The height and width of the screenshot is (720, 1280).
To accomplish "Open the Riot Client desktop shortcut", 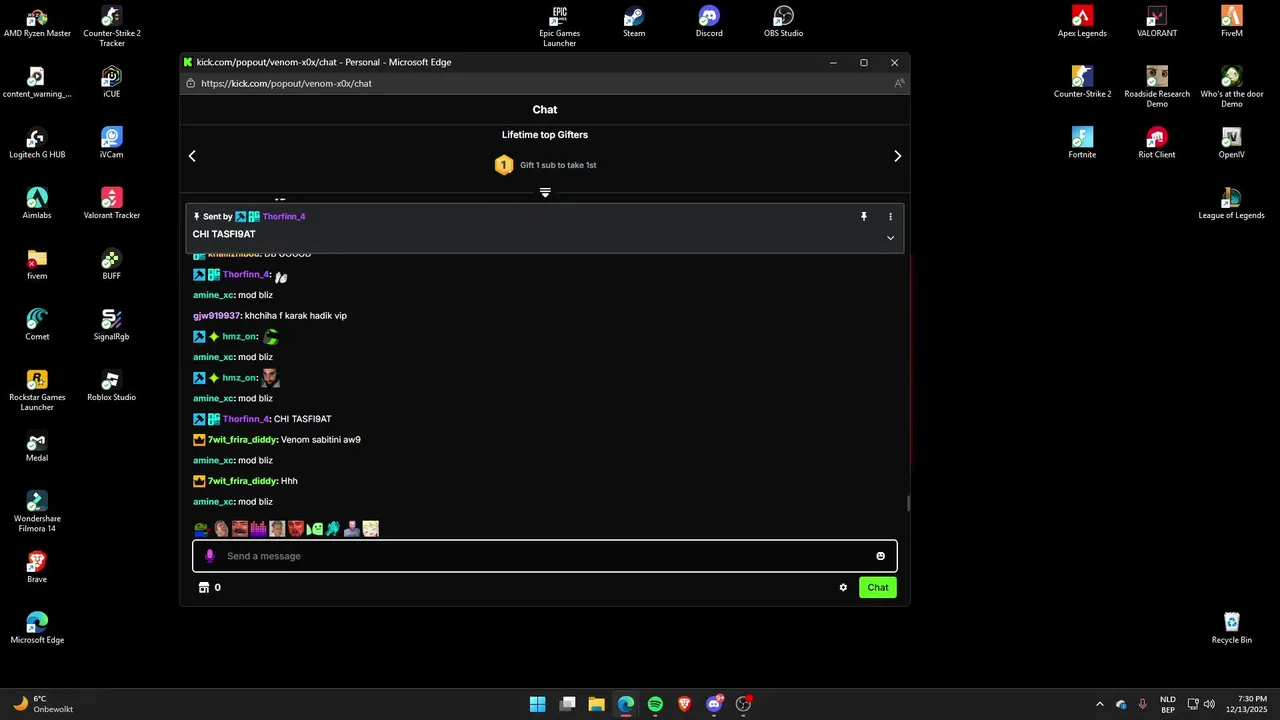I will click(1157, 143).
